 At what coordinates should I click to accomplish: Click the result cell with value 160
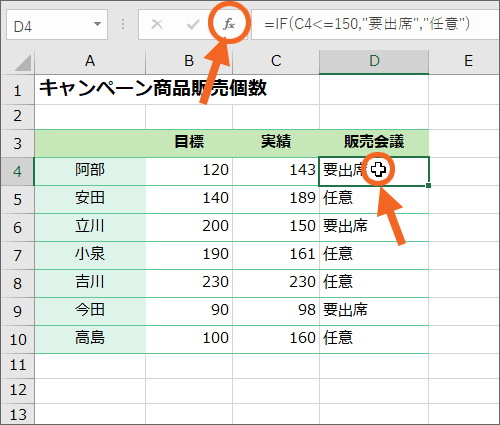coord(276,339)
